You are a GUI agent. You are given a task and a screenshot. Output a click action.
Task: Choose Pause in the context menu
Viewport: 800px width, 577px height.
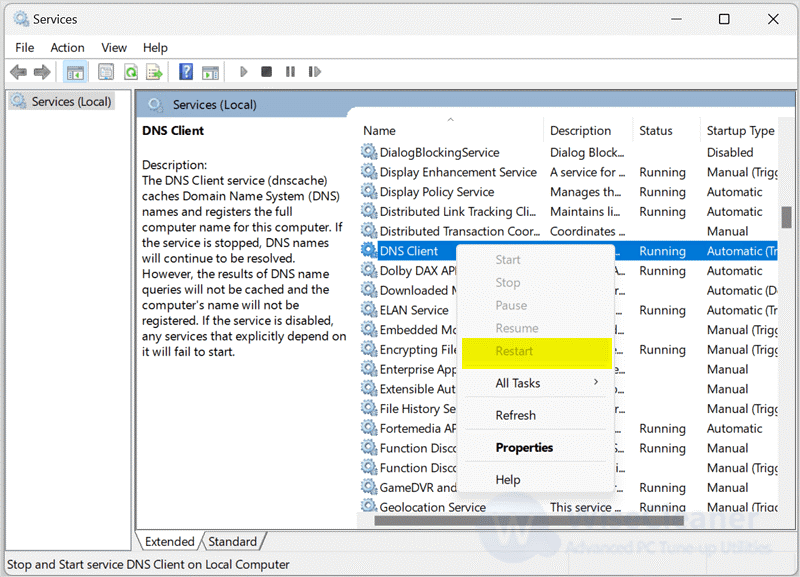tap(537, 306)
